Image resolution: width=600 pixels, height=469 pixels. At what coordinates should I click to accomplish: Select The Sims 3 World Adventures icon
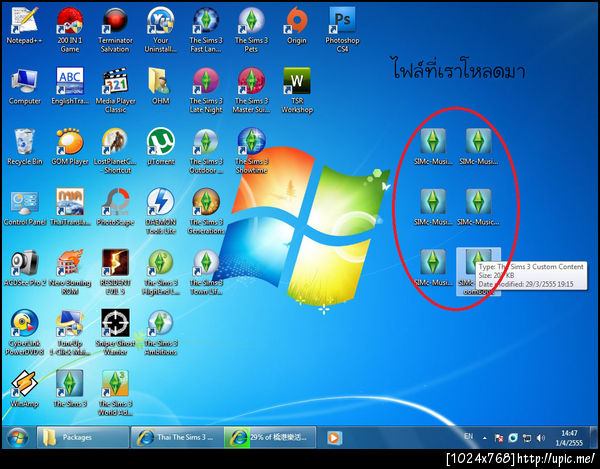(x=115, y=394)
